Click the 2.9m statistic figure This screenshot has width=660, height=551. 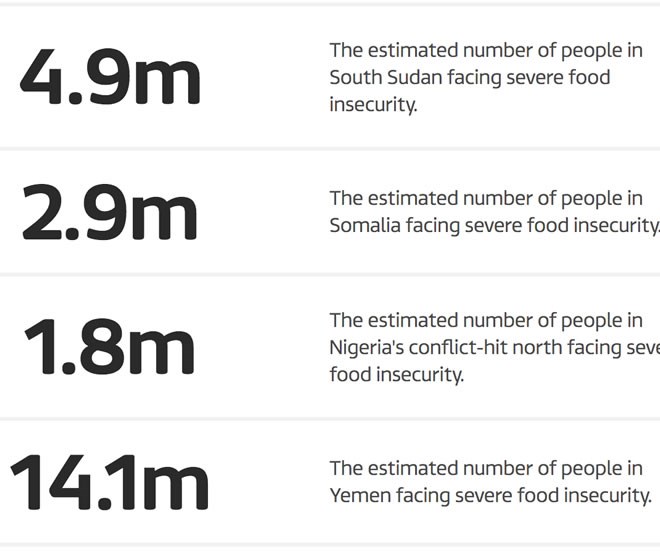click(x=110, y=213)
